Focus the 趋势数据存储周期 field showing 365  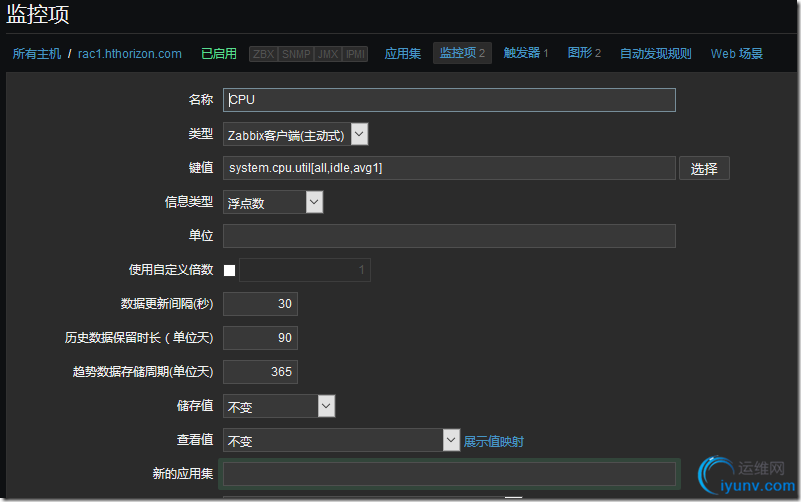(x=261, y=372)
